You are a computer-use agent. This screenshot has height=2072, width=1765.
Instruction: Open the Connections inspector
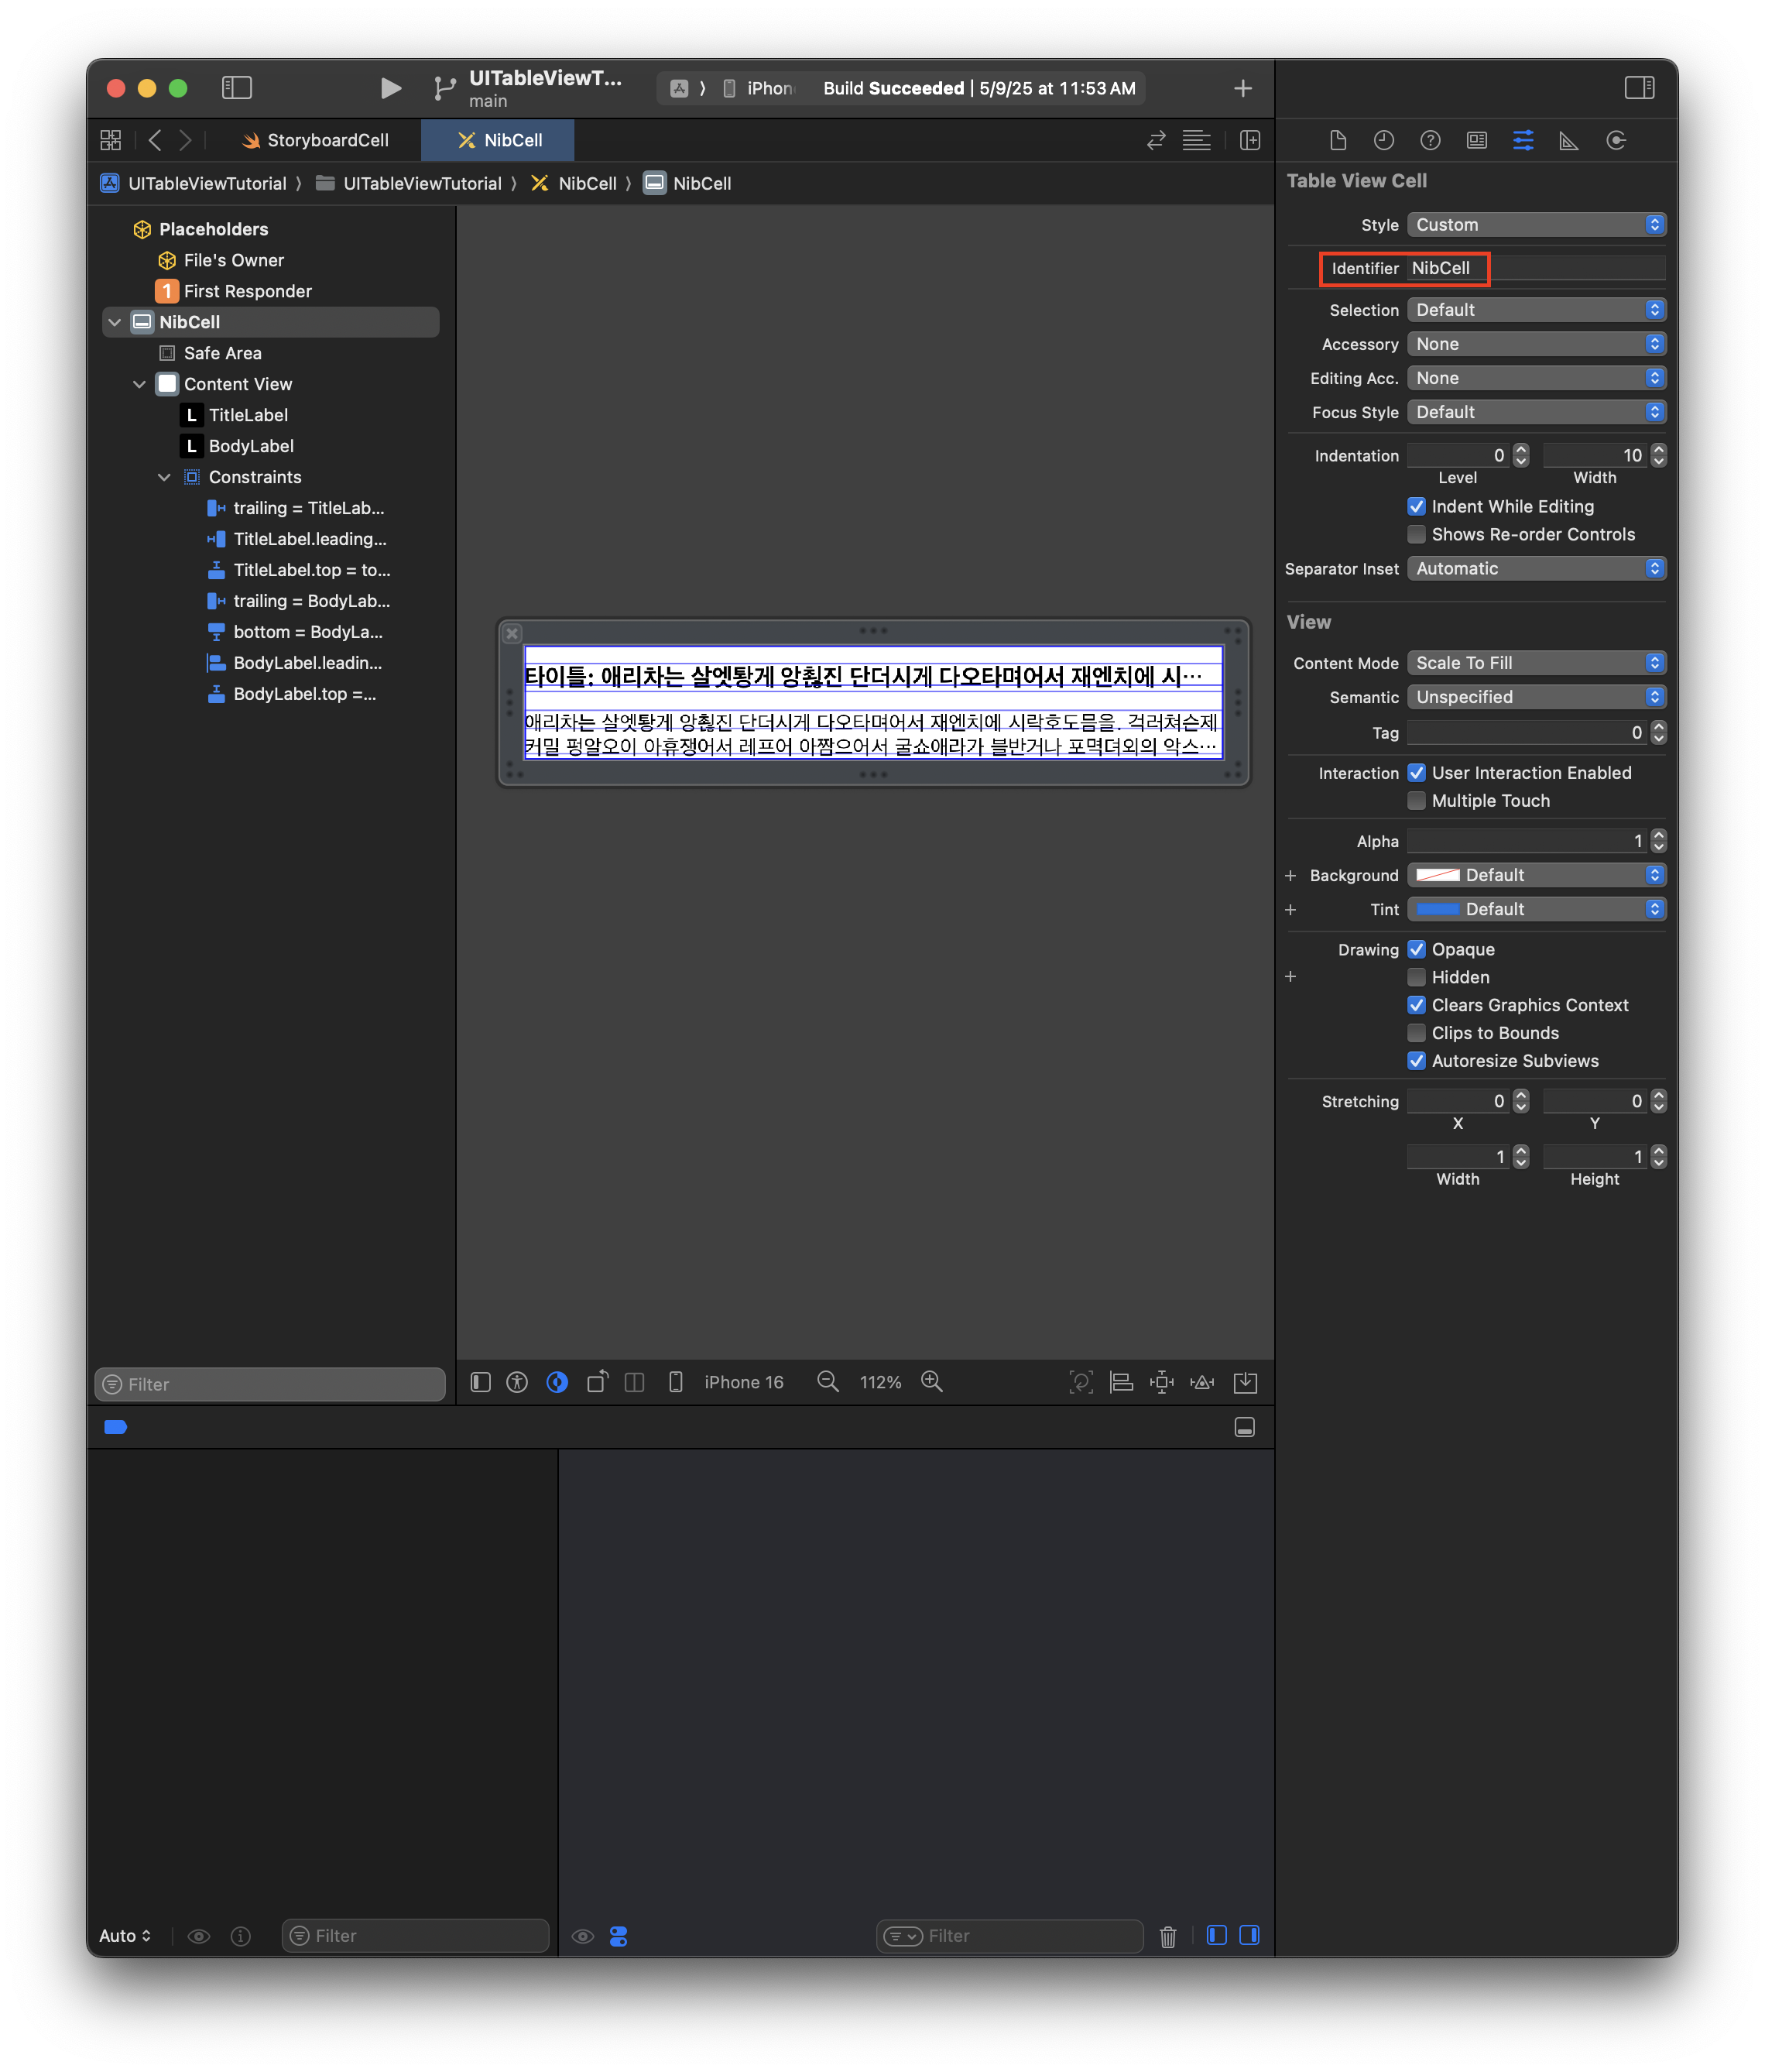(x=1615, y=140)
